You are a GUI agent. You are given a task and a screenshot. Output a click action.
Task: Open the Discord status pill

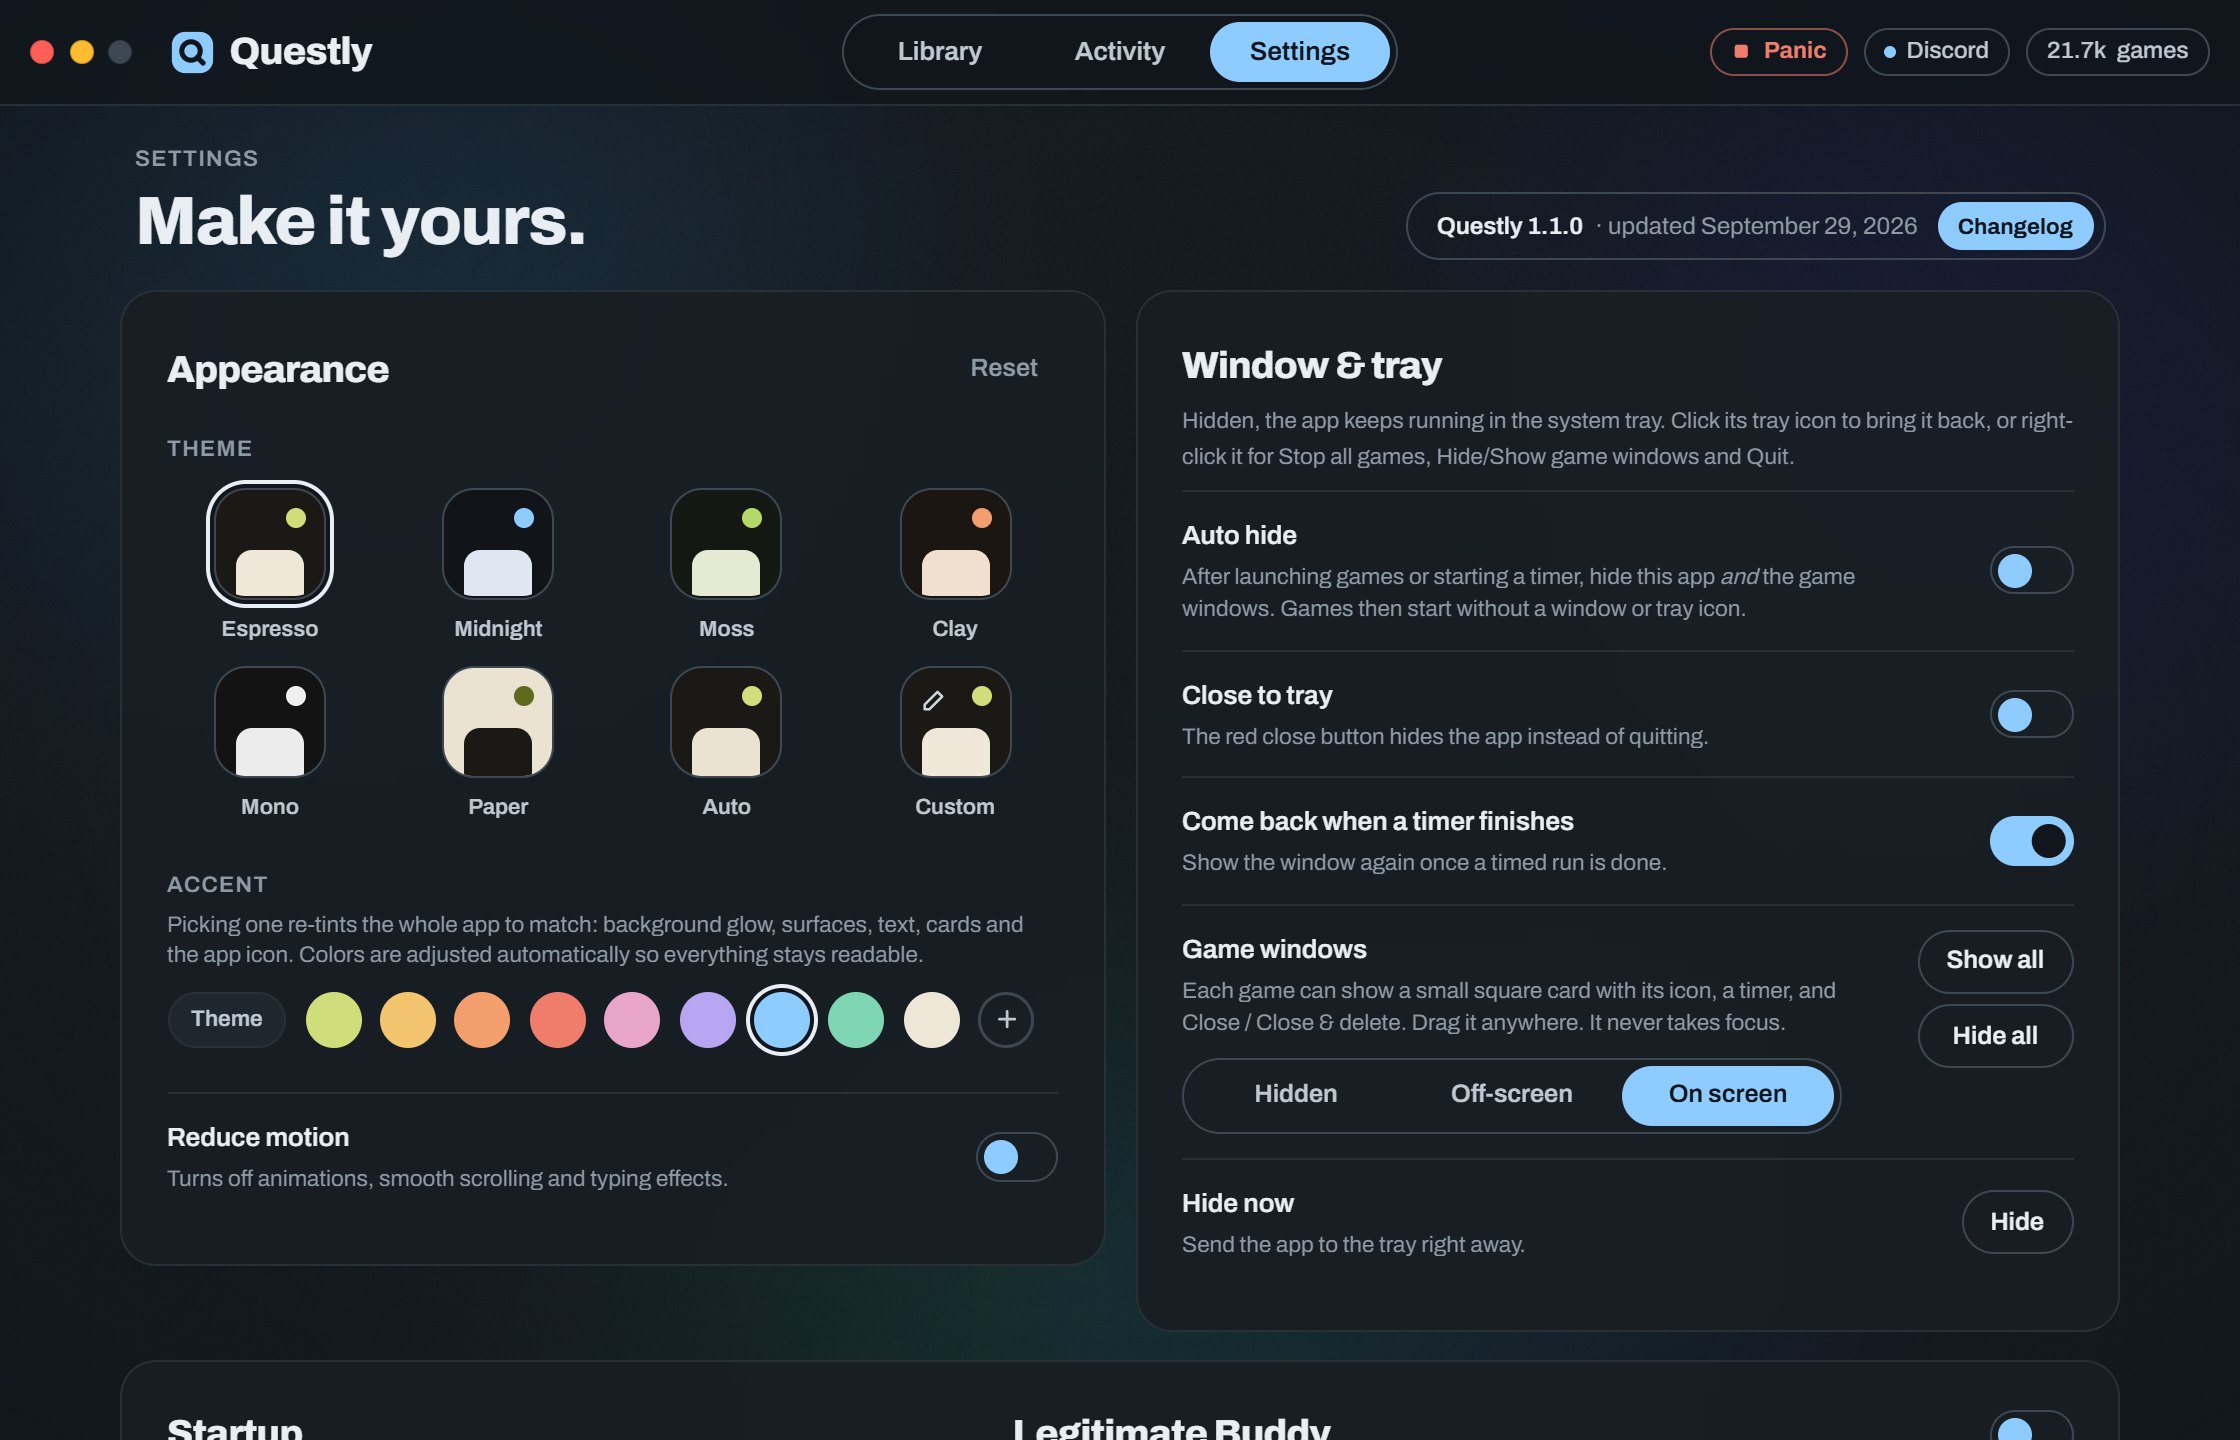tap(1936, 51)
